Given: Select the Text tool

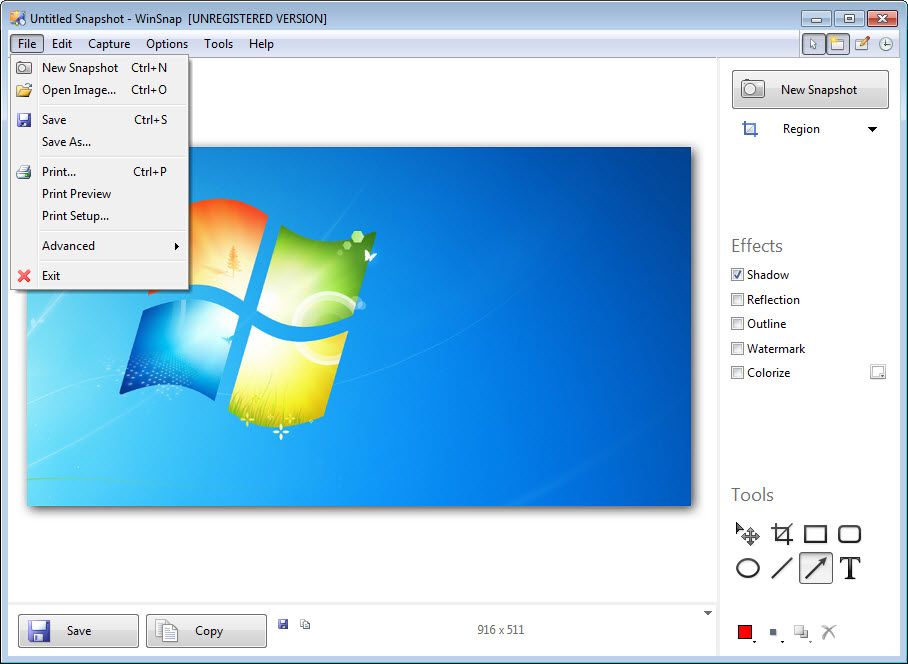Looking at the screenshot, I should 850,568.
